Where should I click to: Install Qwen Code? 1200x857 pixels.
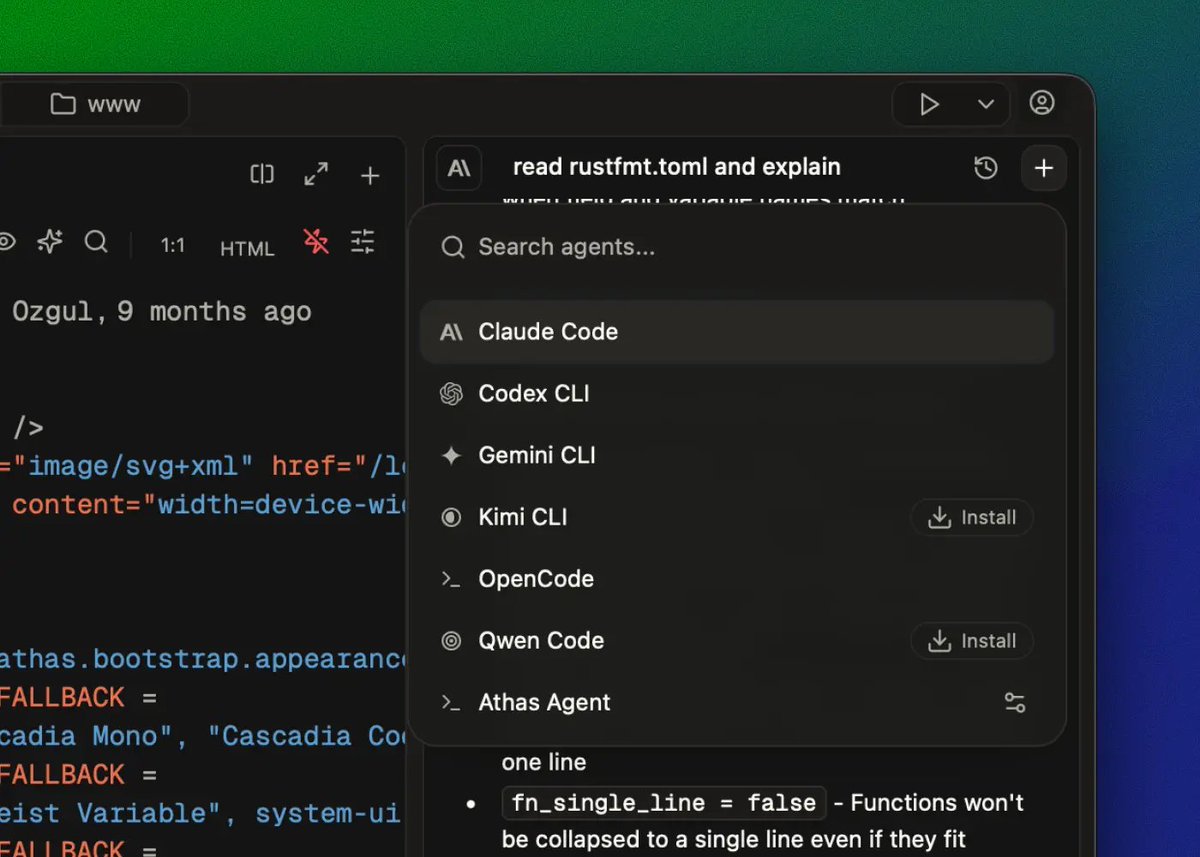click(x=972, y=641)
